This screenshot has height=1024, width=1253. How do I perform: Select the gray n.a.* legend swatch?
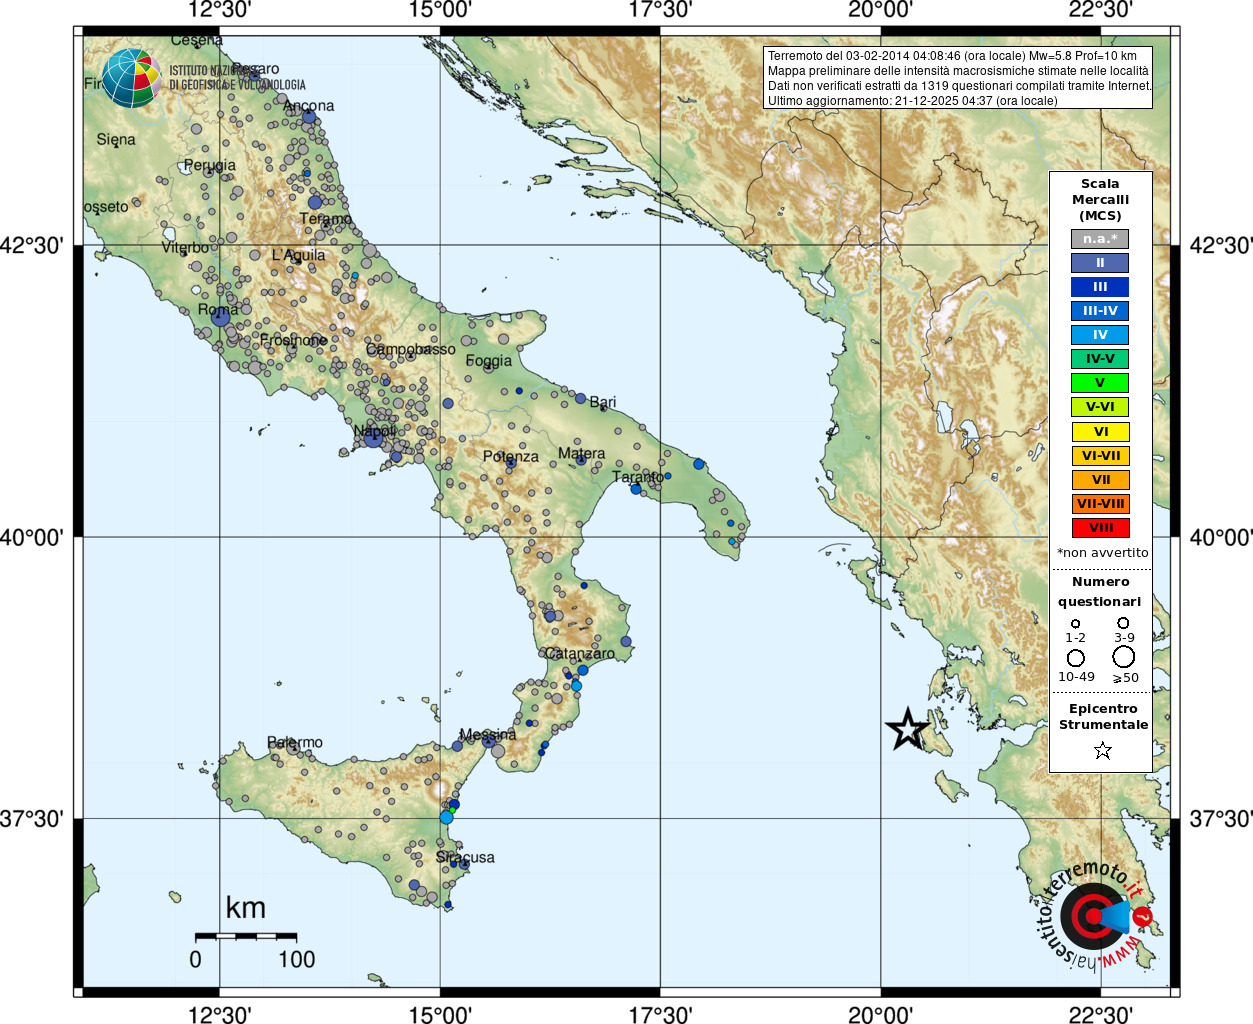point(1100,239)
